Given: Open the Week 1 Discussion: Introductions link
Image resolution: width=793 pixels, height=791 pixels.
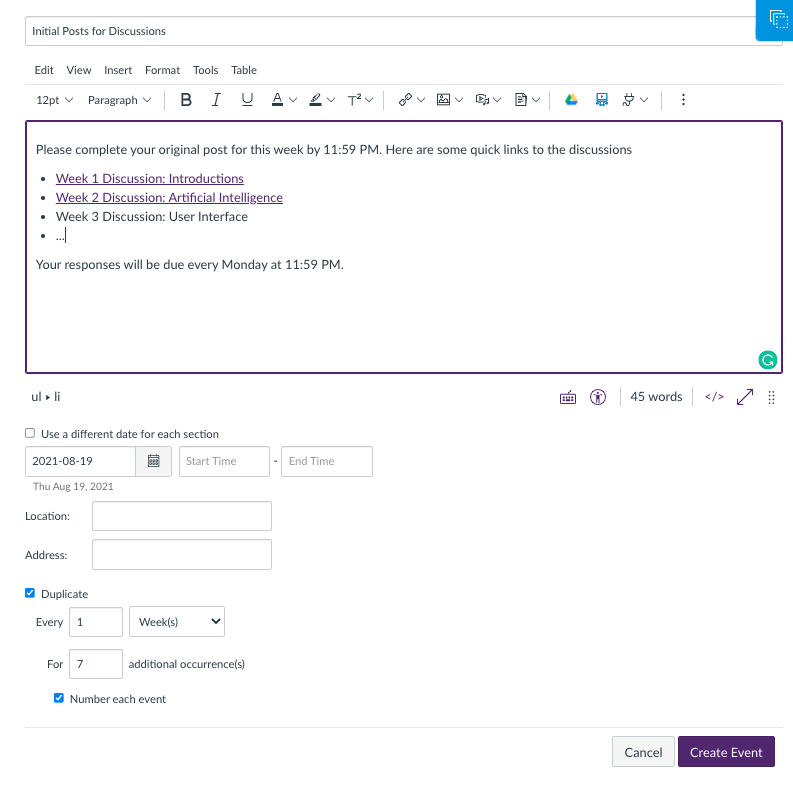Looking at the screenshot, I should point(149,179).
